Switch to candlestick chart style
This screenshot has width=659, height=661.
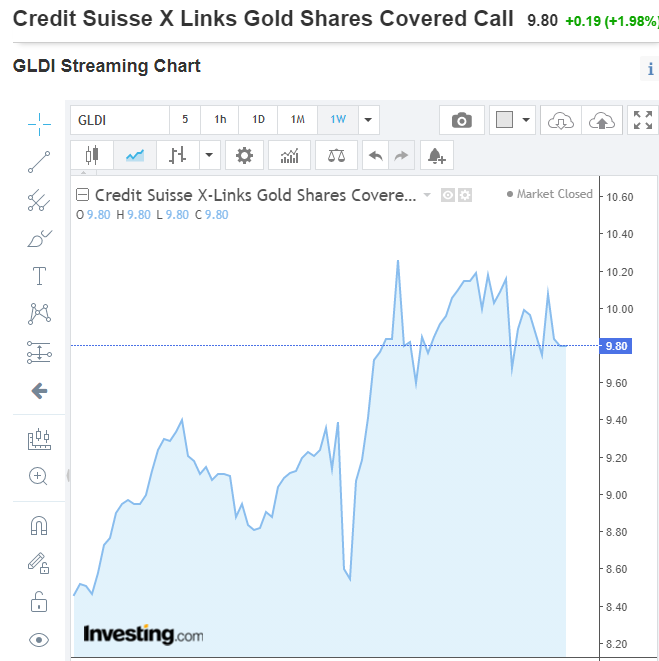tap(92, 156)
